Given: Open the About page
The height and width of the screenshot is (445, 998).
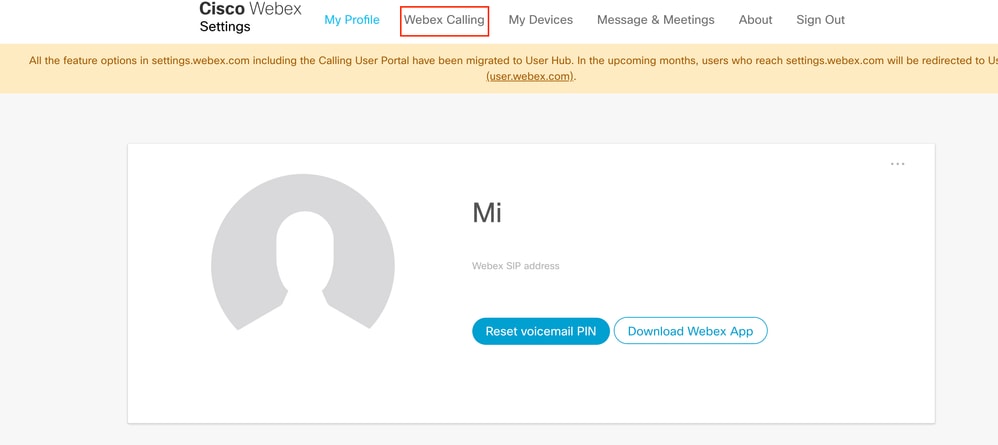Looking at the screenshot, I should pos(756,20).
